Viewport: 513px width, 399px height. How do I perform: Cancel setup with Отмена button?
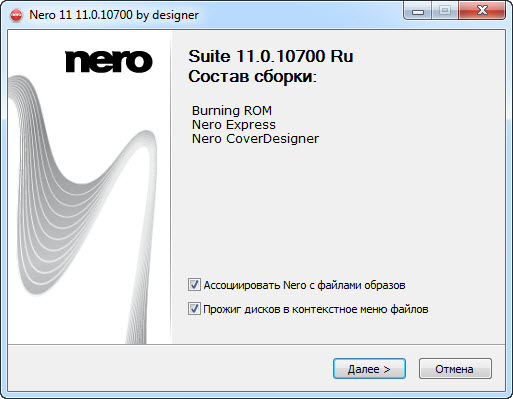point(455,369)
